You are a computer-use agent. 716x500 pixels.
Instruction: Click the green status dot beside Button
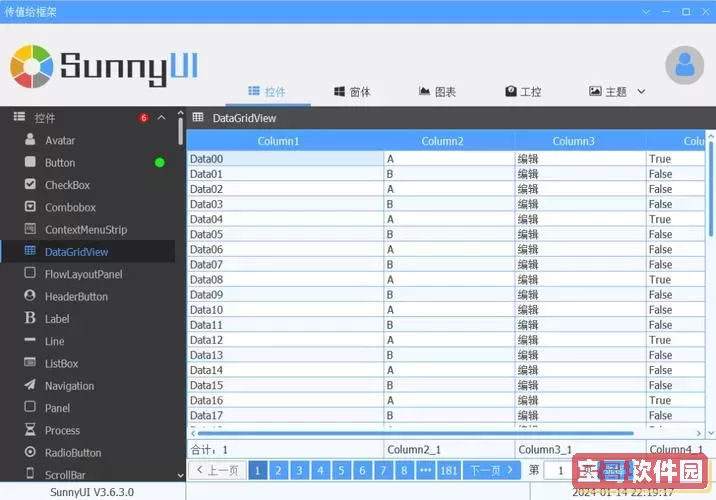(160, 163)
